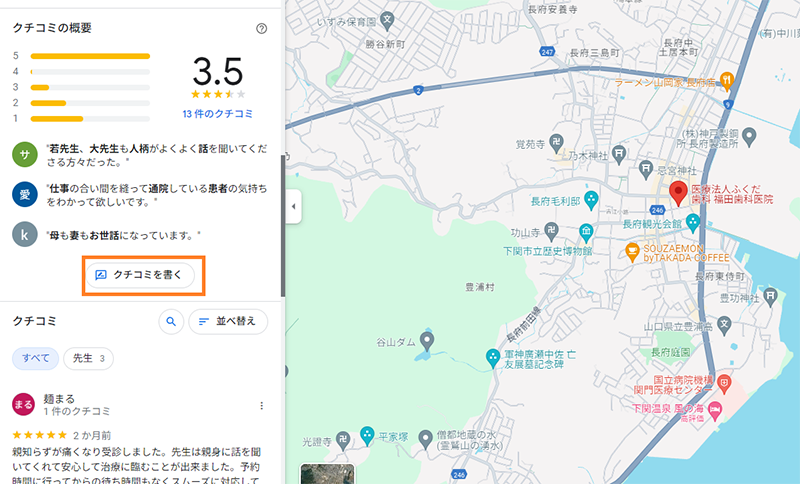Click 功山寺 temple marker
Screen dimensions: 800x484
pyautogui.click(x=551, y=232)
